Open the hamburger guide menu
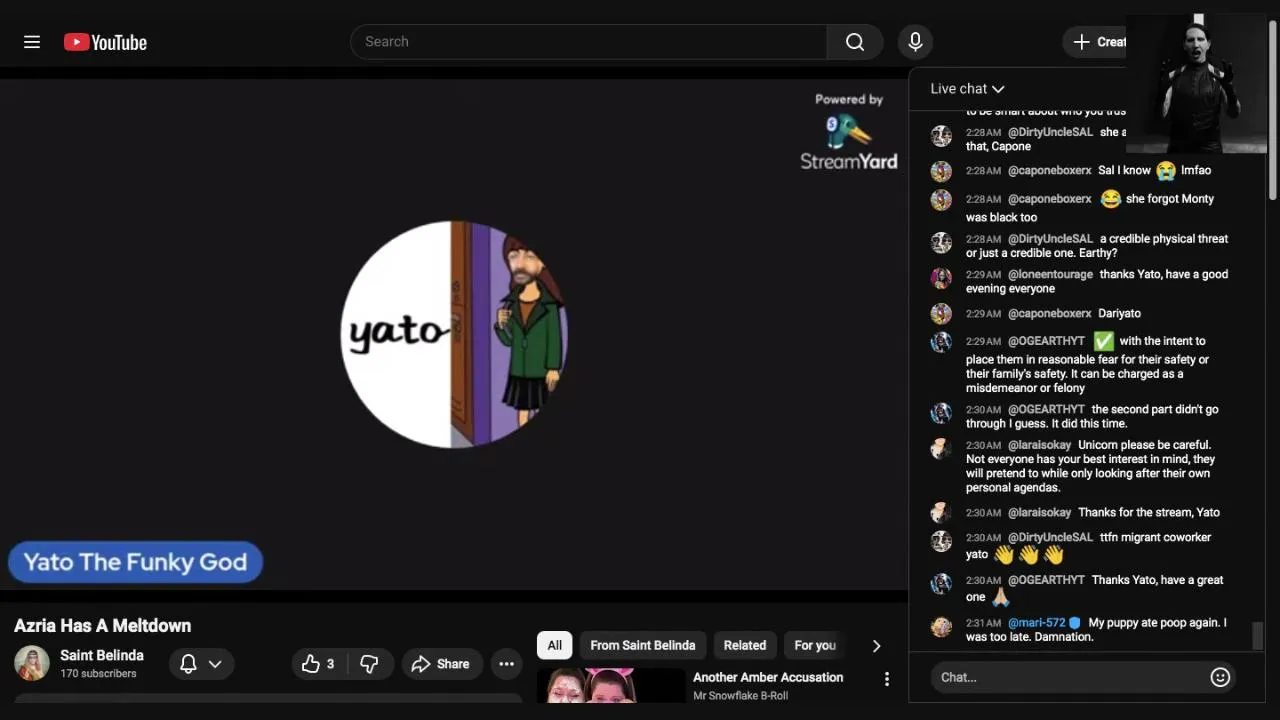This screenshot has height=720, width=1280. coord(32,42)
